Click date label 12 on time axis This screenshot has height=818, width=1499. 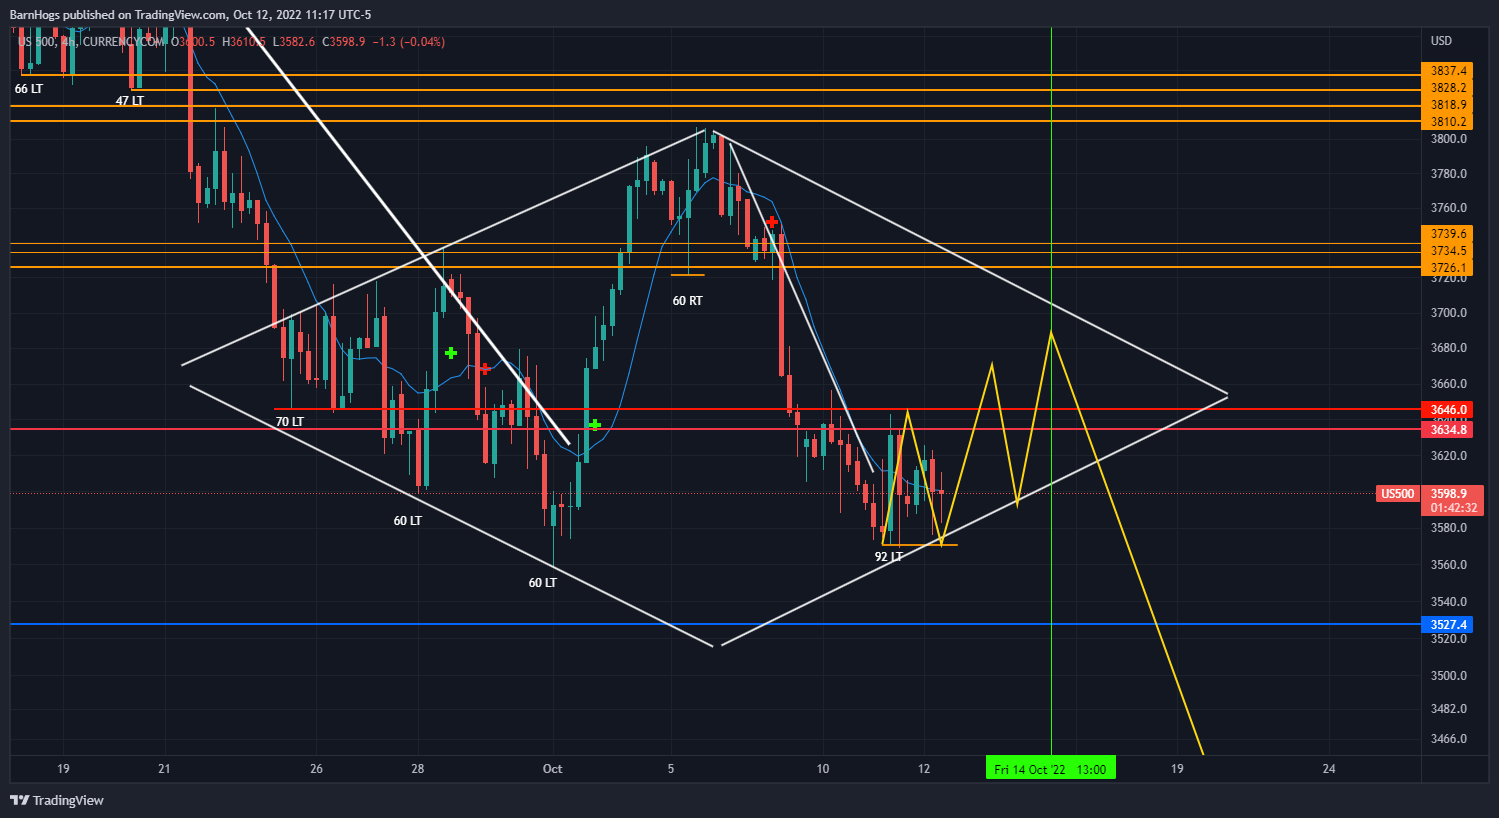[x=924, y=769]
